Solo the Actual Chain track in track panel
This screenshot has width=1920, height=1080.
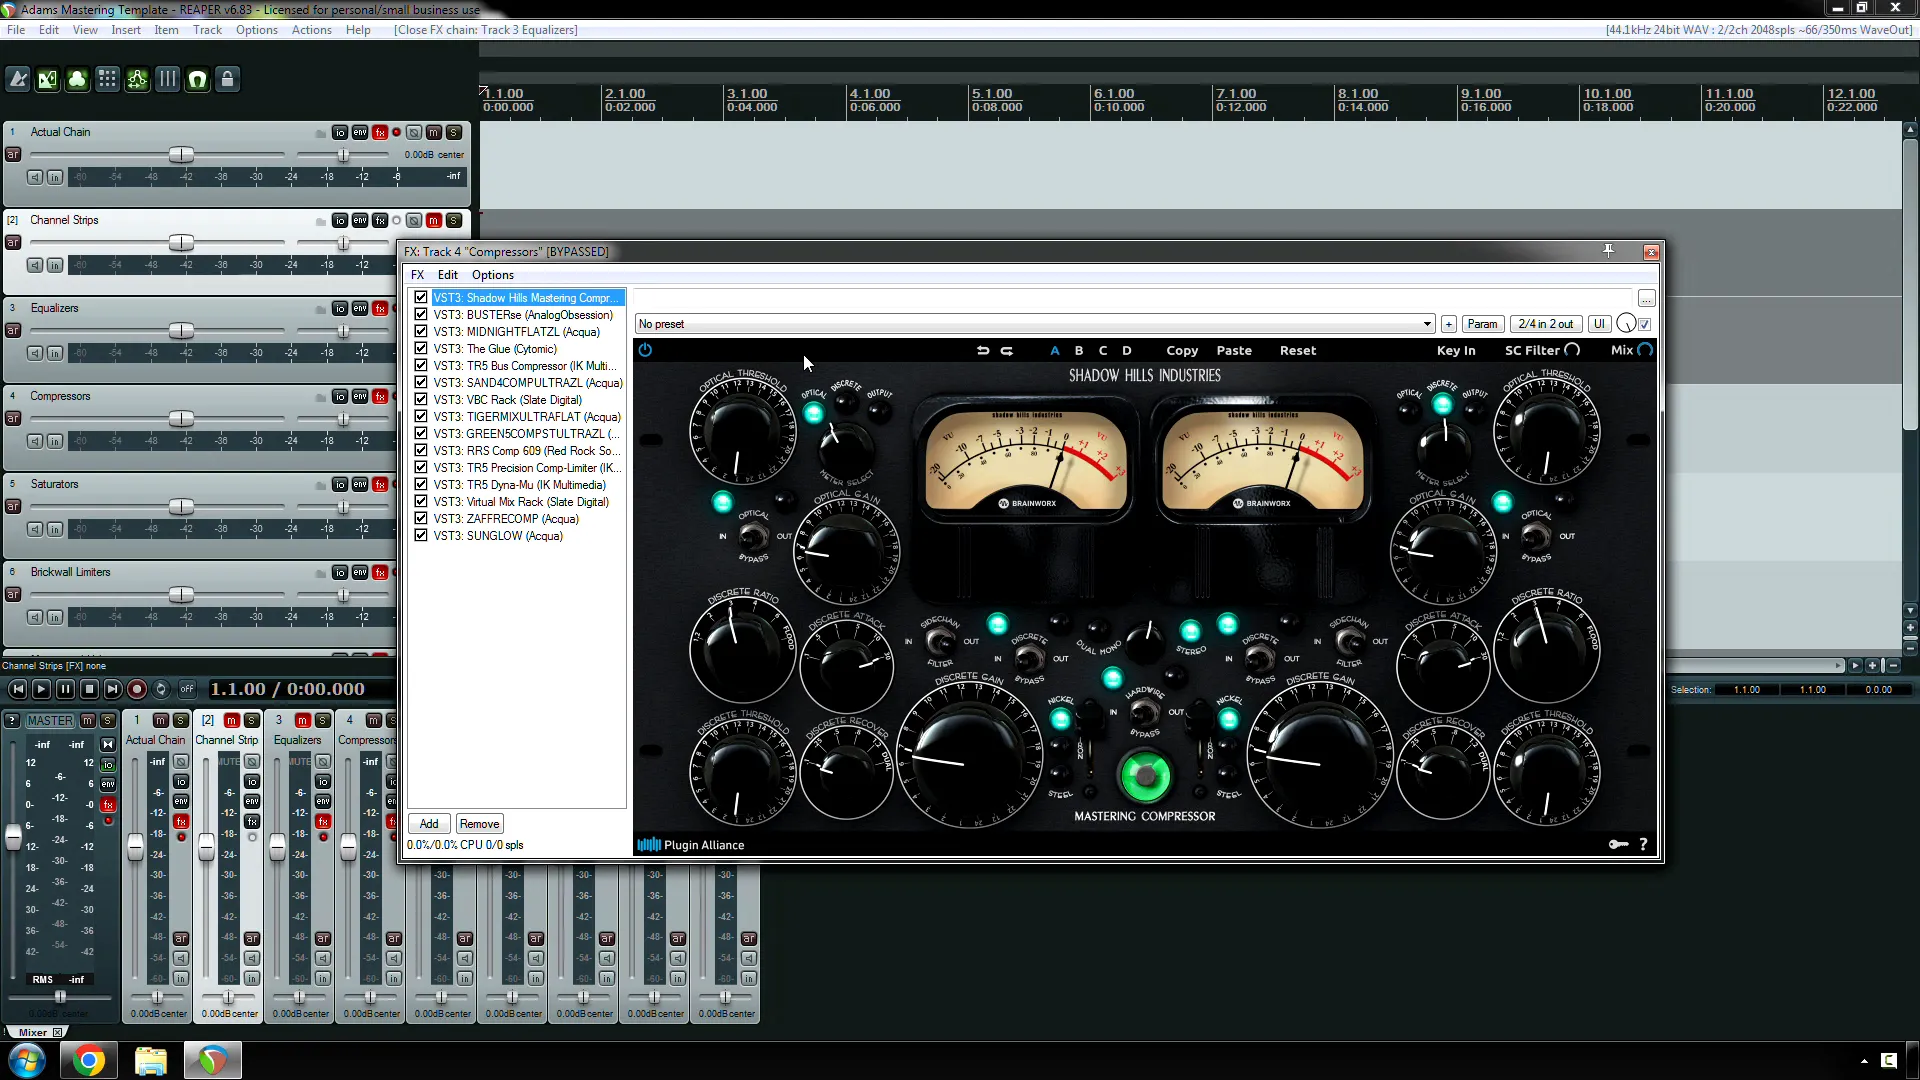tap(454, 132)
